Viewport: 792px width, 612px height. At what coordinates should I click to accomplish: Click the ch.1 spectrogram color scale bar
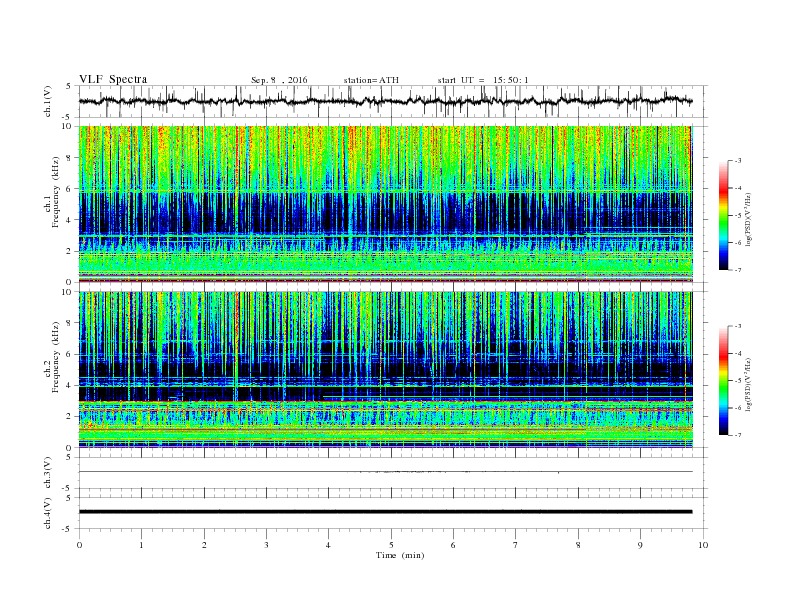723,216
